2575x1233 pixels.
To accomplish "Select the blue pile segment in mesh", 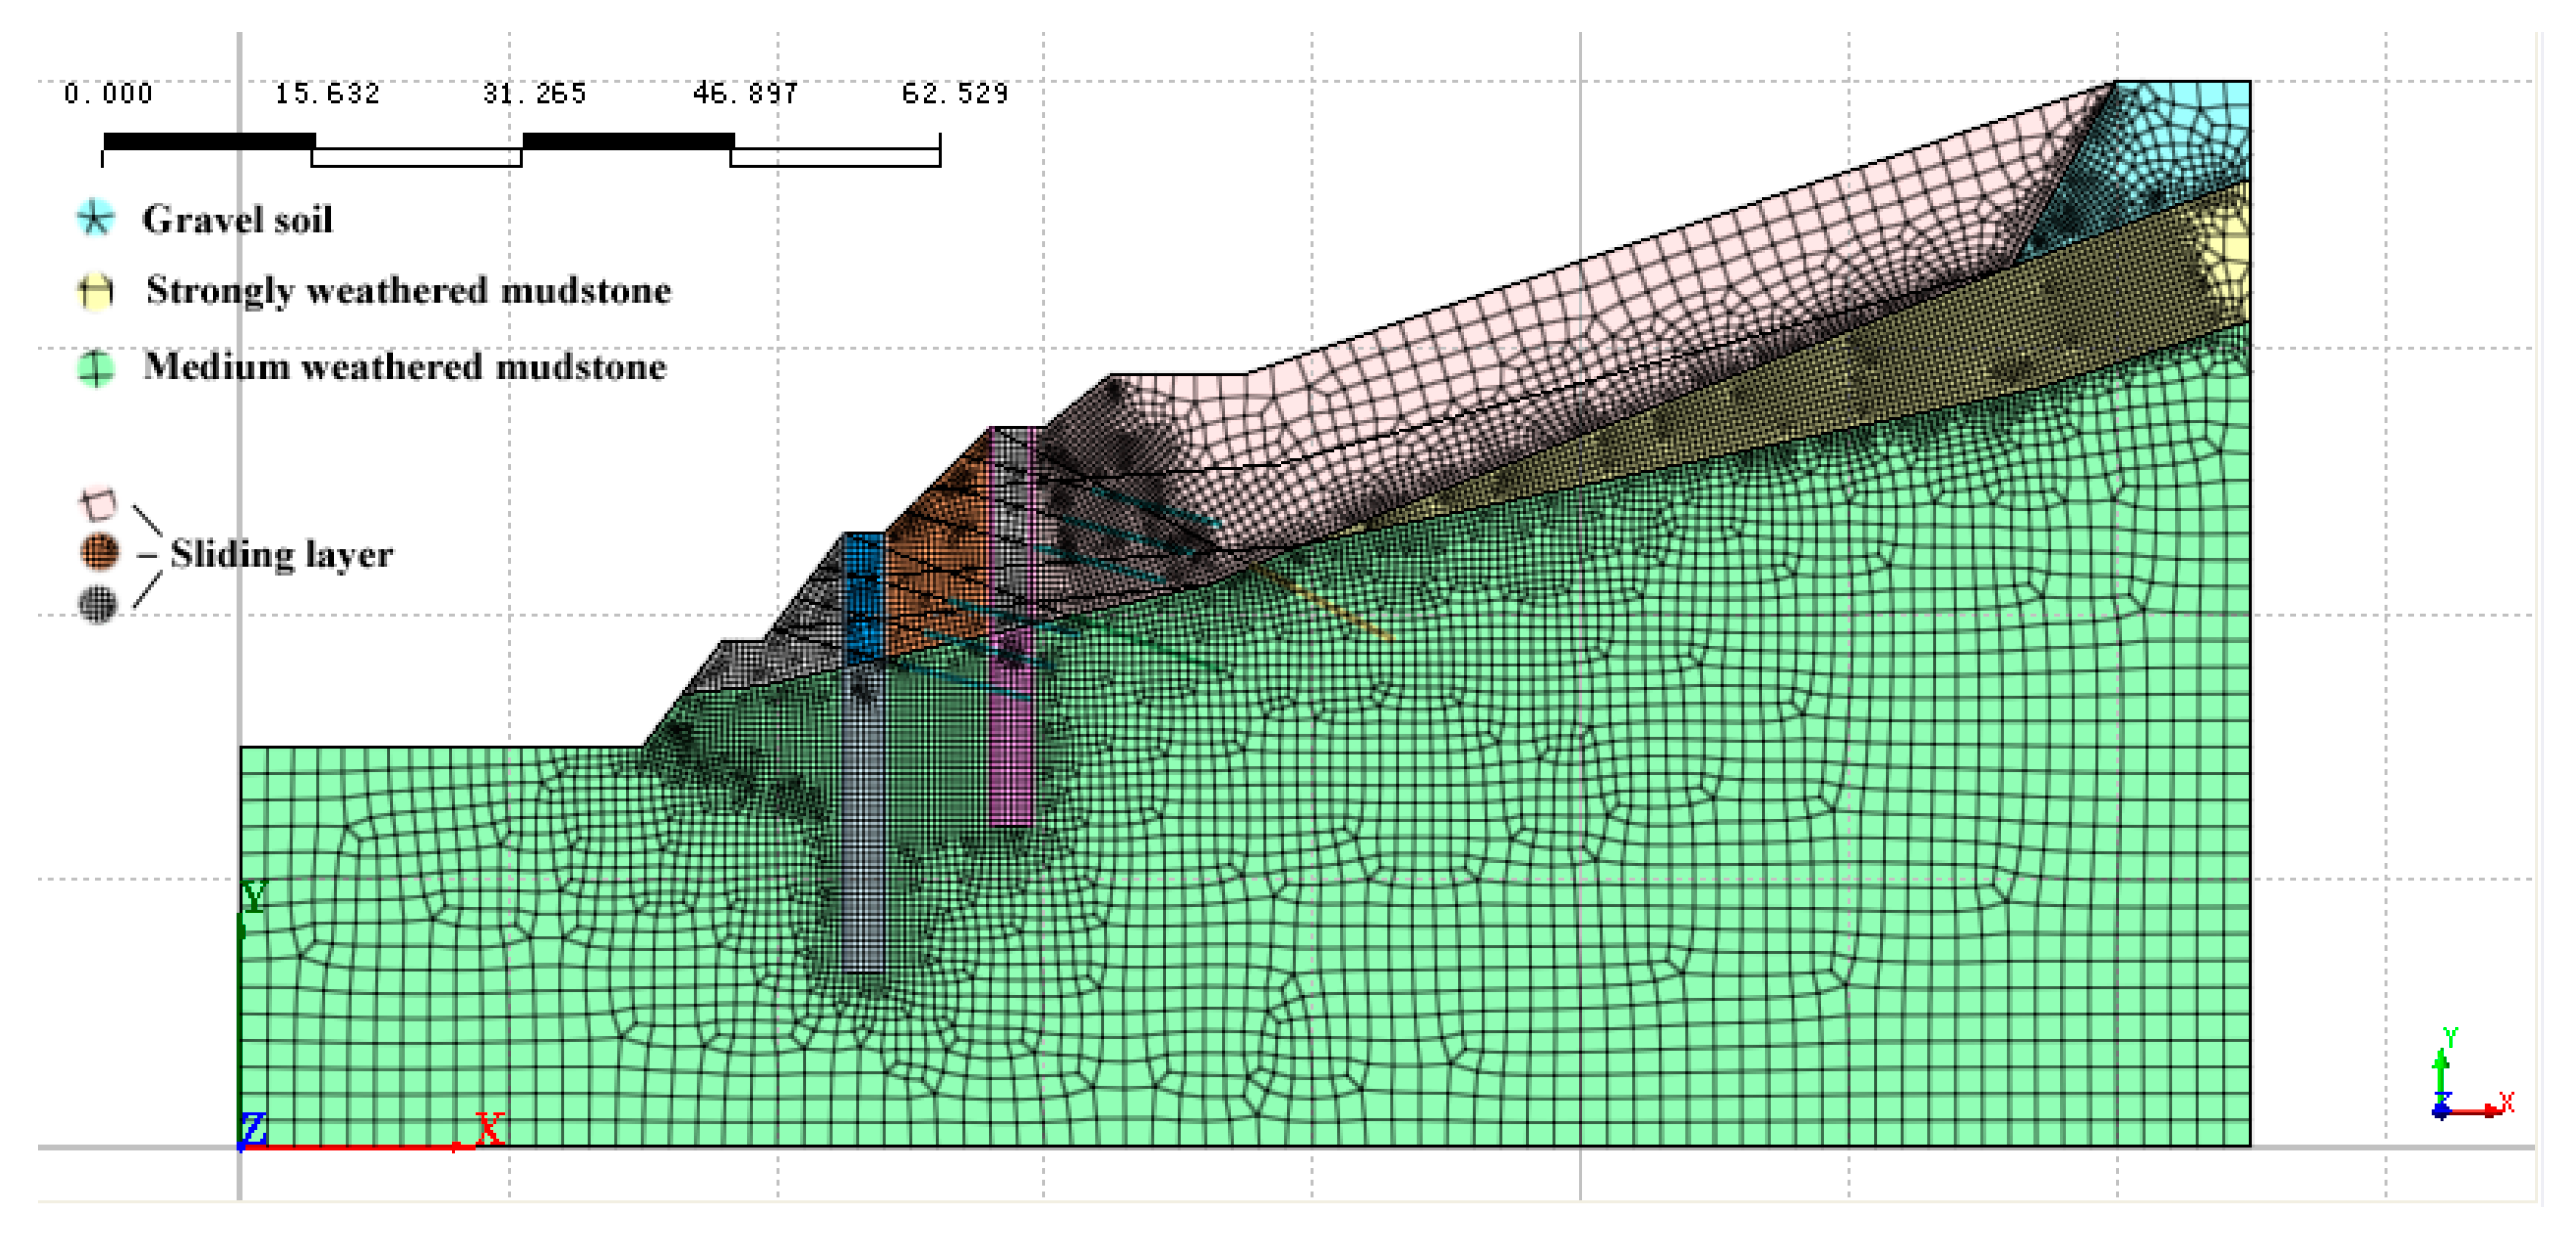I will (x=863, y=598).
